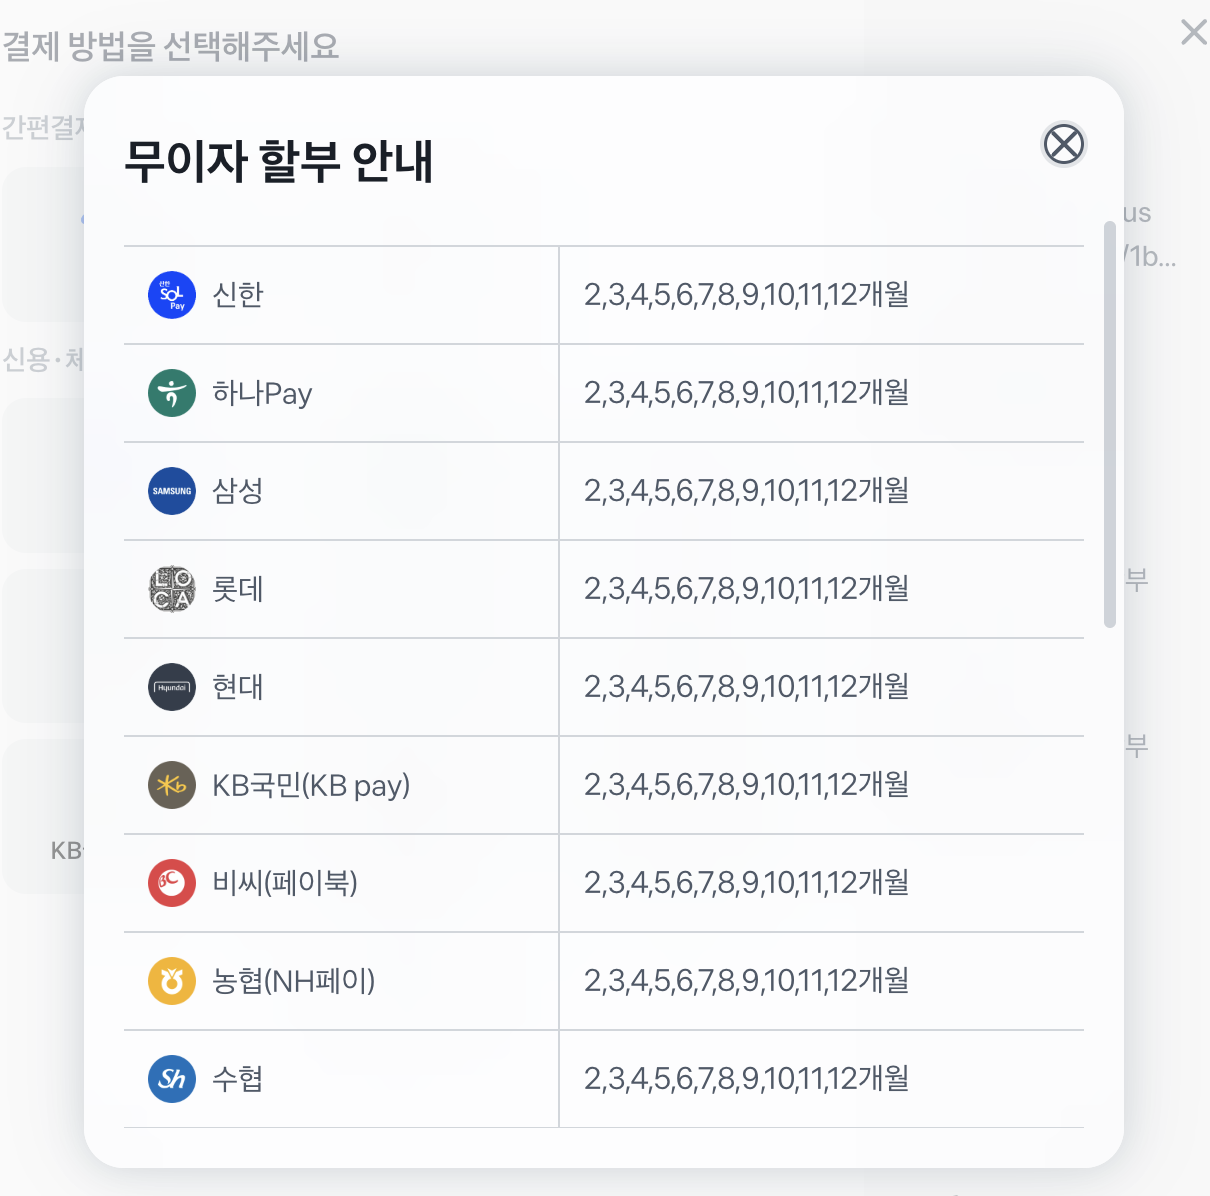Image resolution: width=1210 pixels, height=1196 pixels.
Task: Click the 삼성 installment months text
Action: (746, 491)
